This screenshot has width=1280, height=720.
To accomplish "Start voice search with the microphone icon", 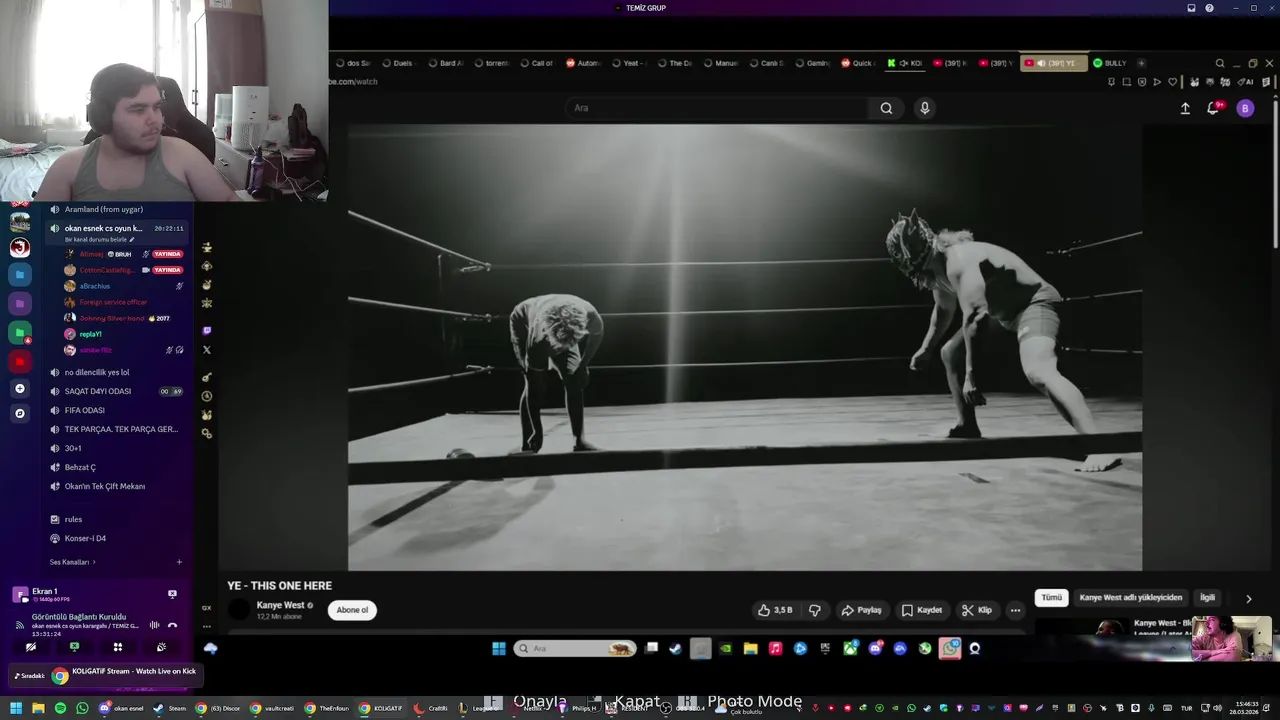I will 925,108.
